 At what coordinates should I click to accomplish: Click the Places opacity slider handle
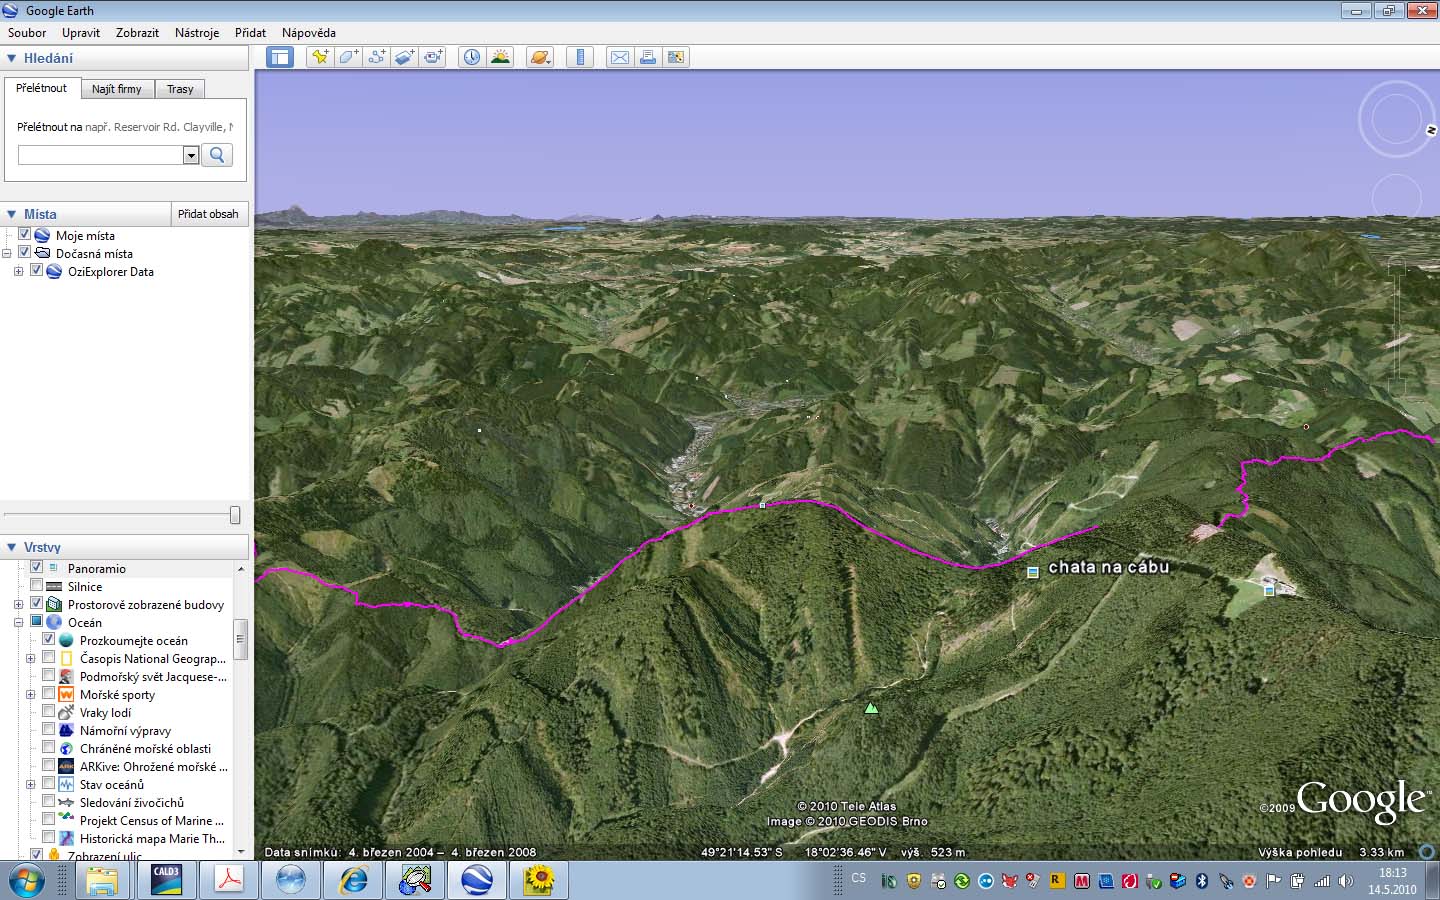click(x=235, y=515)
